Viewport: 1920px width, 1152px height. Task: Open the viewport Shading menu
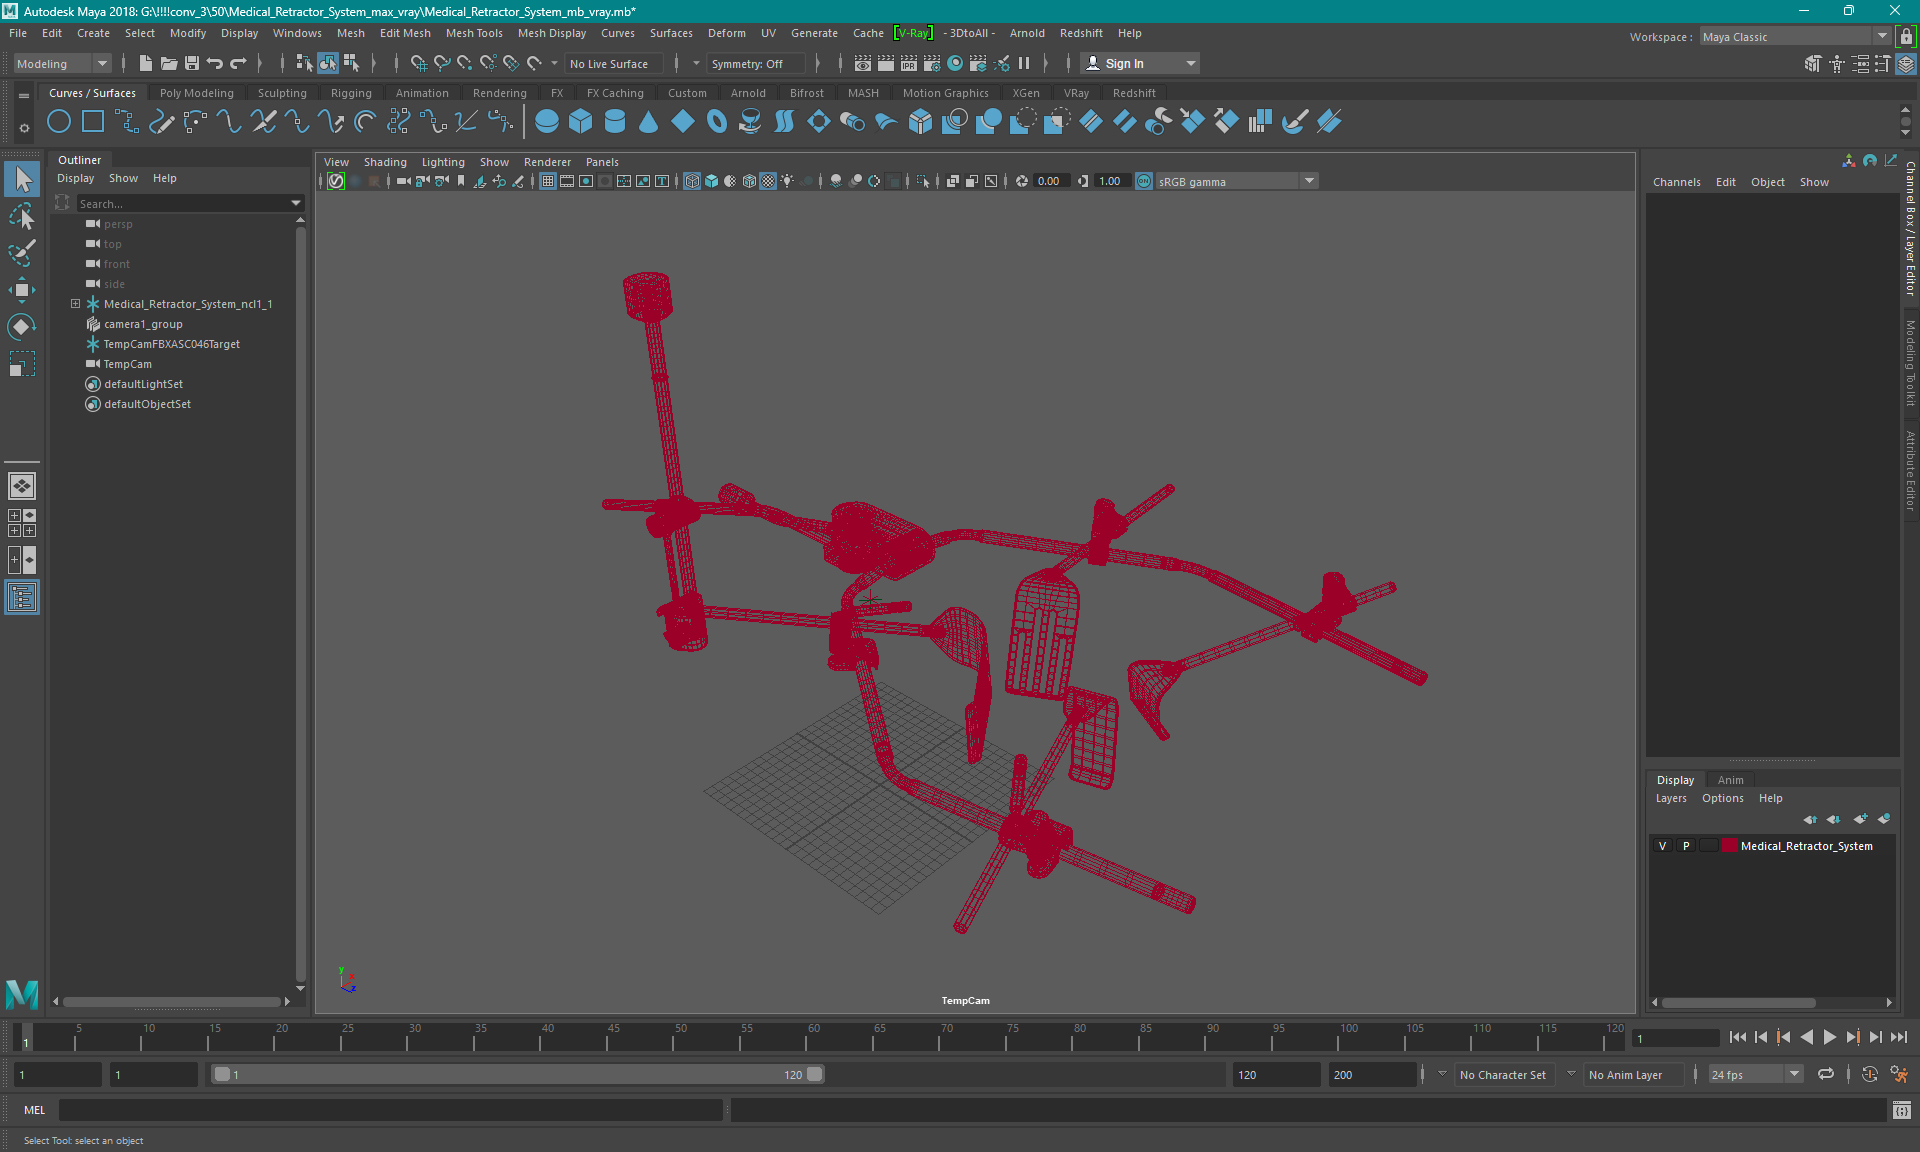coord(385,162)
